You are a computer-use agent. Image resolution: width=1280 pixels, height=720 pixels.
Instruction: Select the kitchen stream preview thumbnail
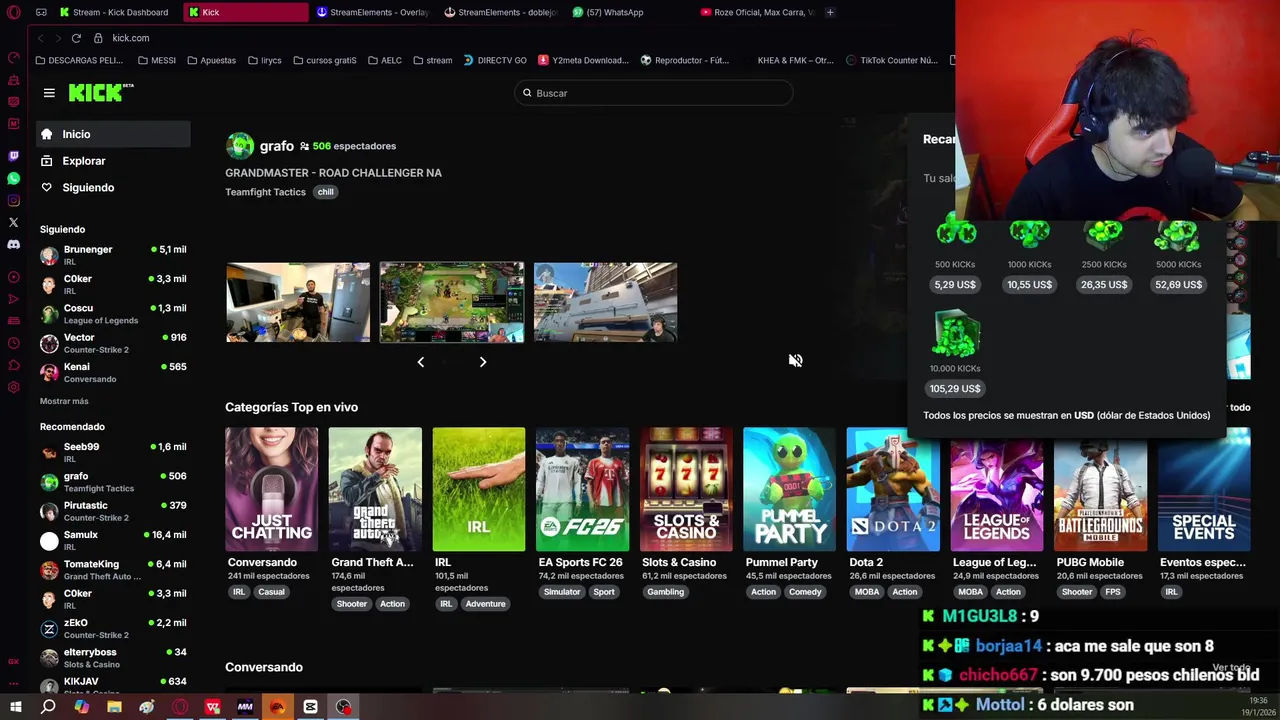(x=298, y=302)
